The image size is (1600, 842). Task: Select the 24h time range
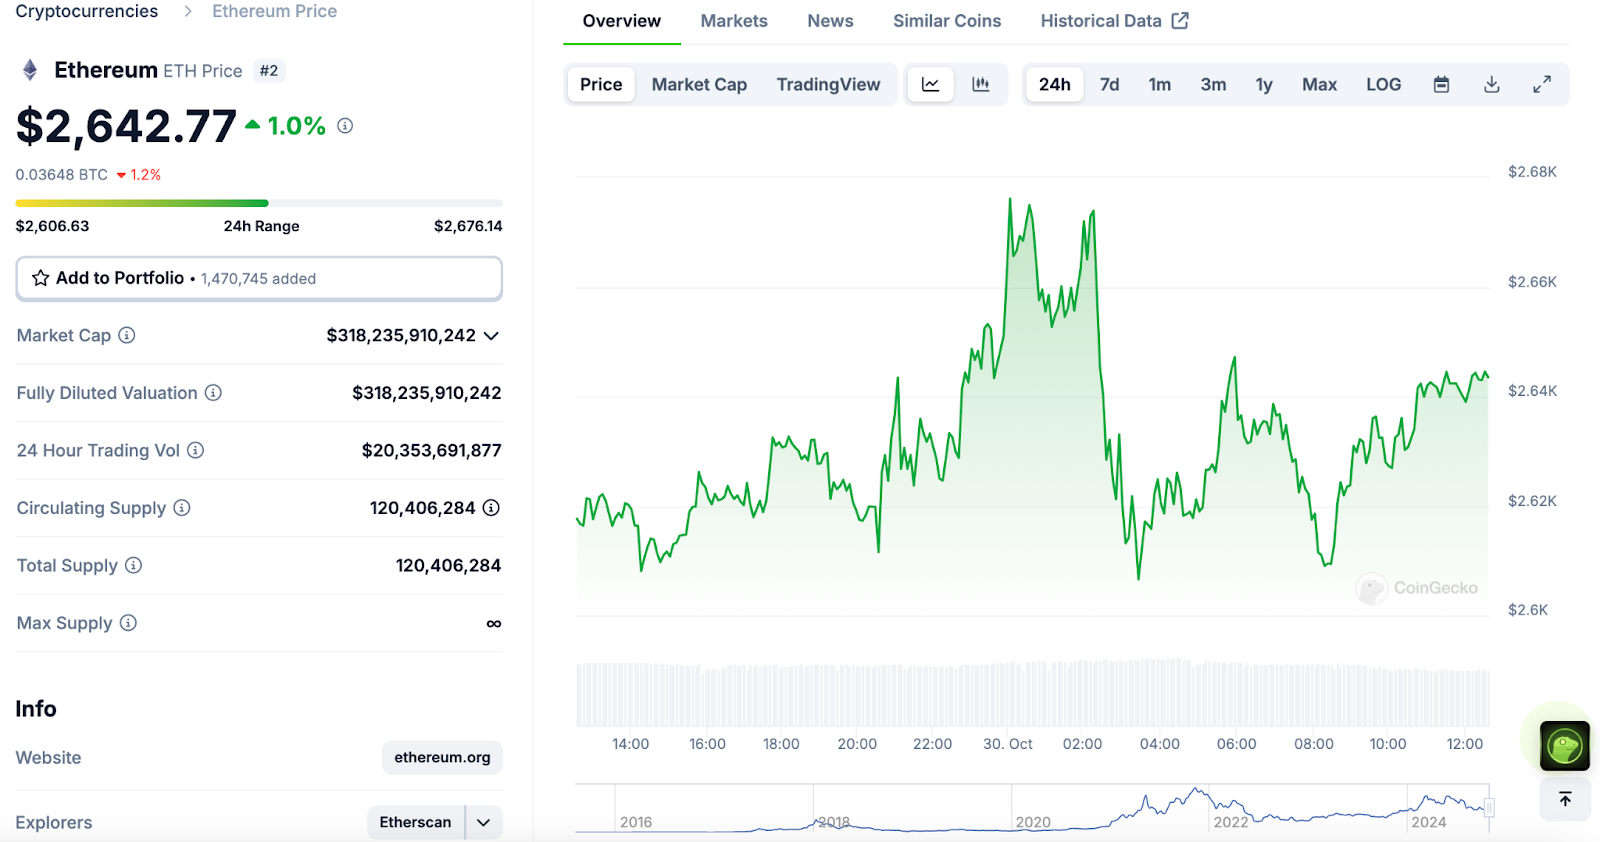(x=1054, y=85)
